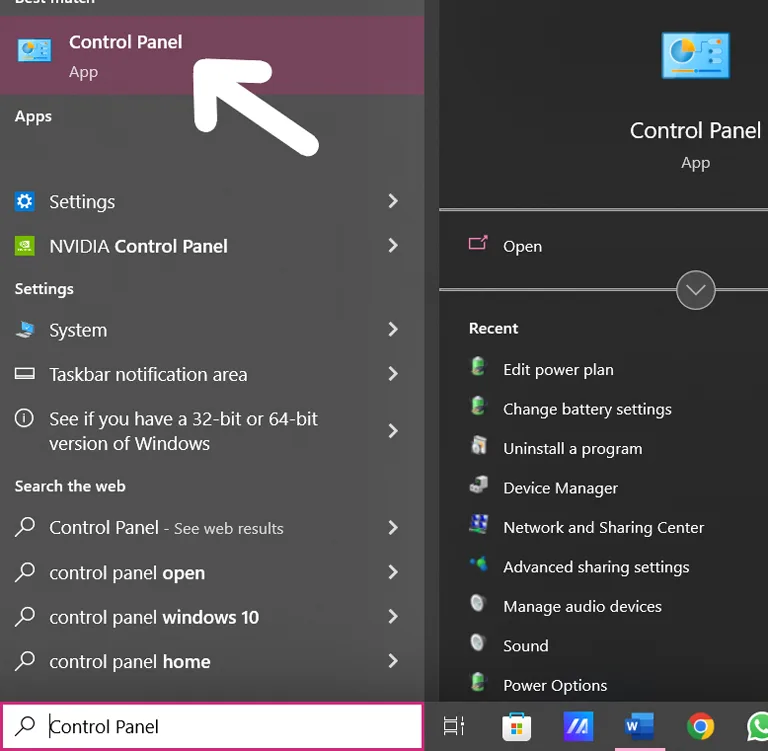Open Control Panel best match result
The height and width of the screenshot is (751, 768).
tap(212, 55)
